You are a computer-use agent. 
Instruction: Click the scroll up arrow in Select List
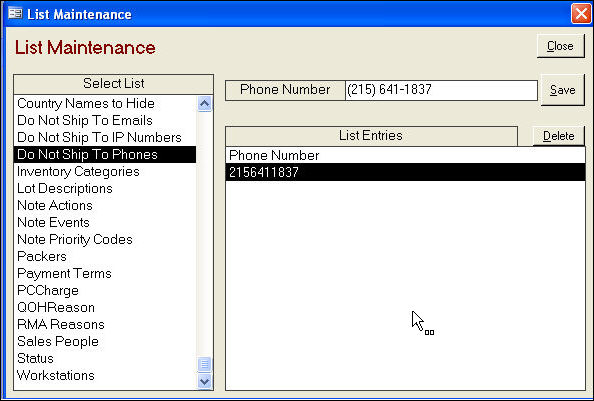(205, 104)
